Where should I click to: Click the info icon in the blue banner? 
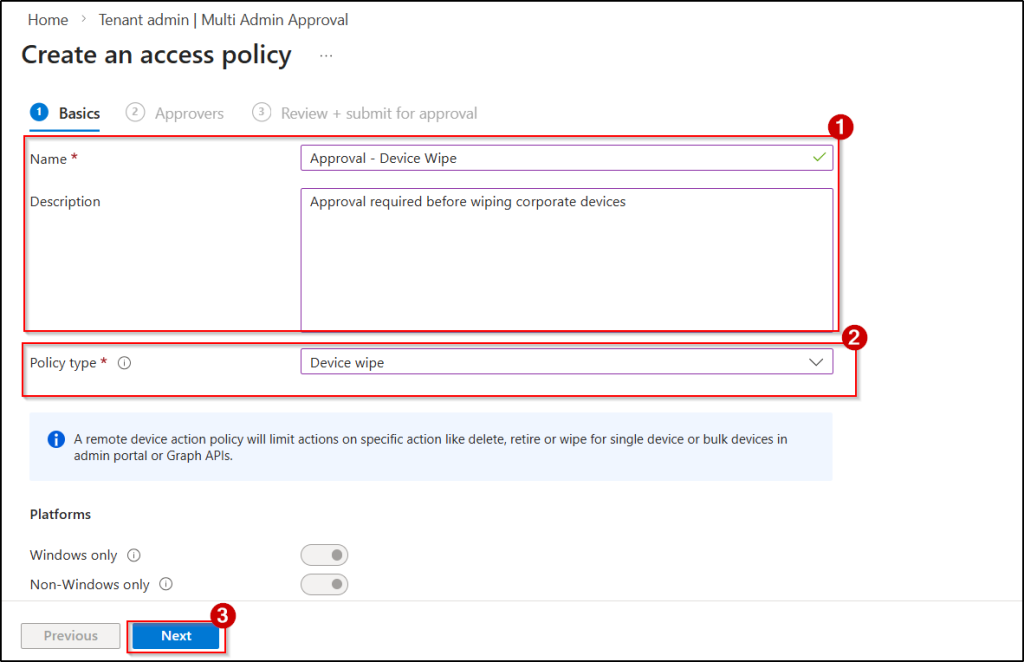point(56,439)
